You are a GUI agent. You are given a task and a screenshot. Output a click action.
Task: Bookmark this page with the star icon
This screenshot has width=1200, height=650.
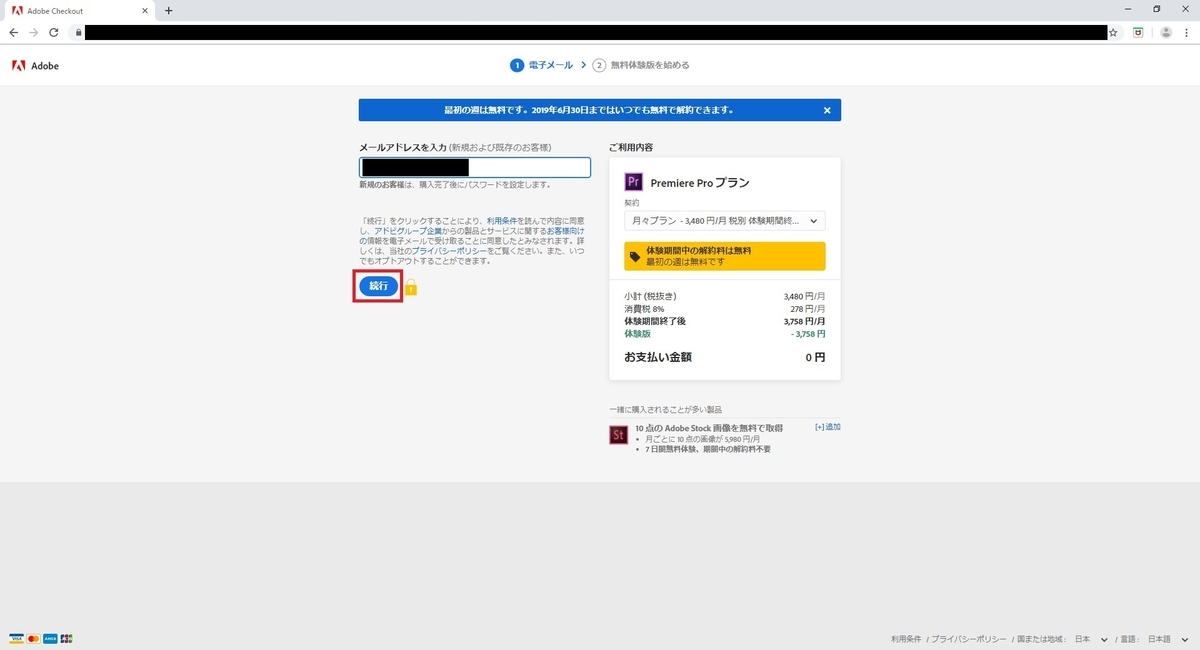click(x=1113, y=32)
